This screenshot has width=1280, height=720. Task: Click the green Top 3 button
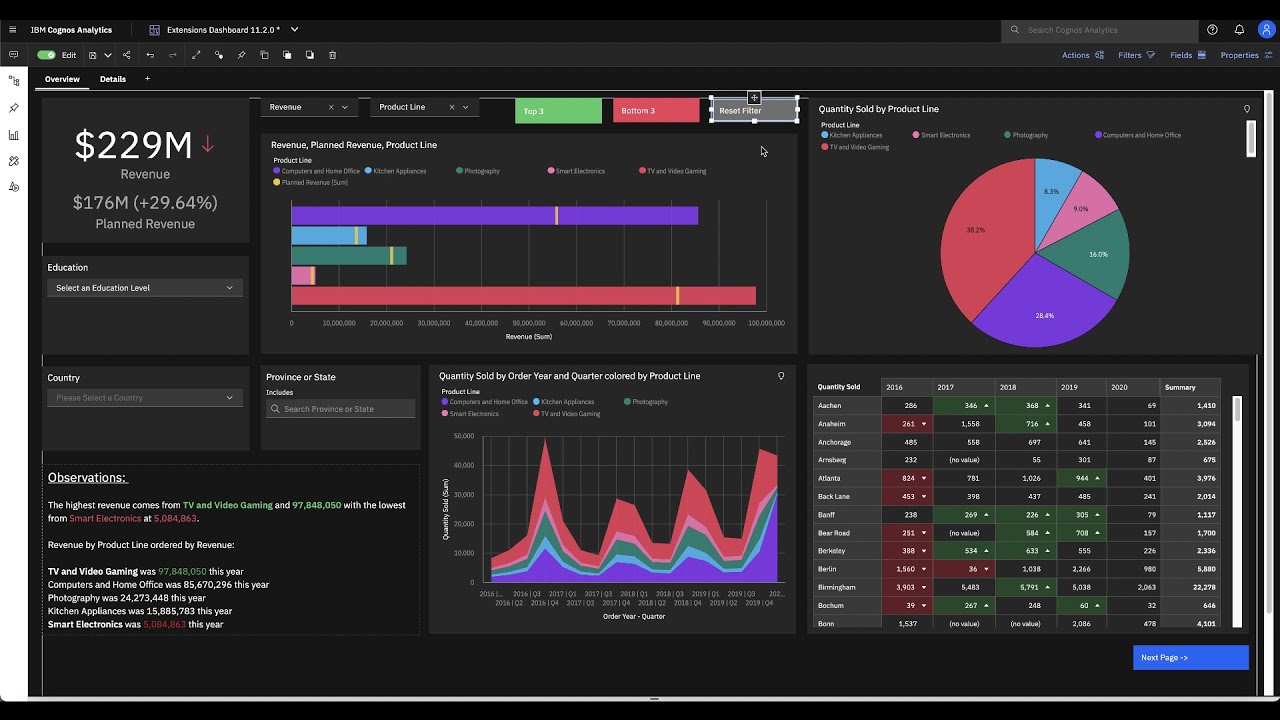[558, 111]
